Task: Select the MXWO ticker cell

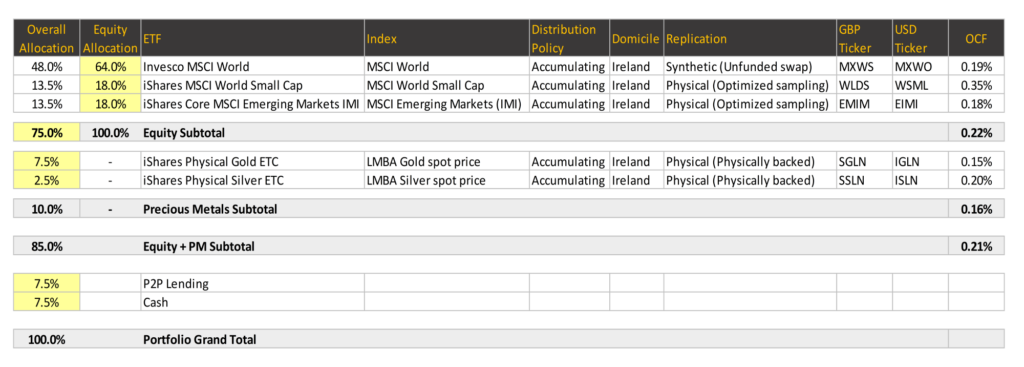Action: (x=920, y=66)
